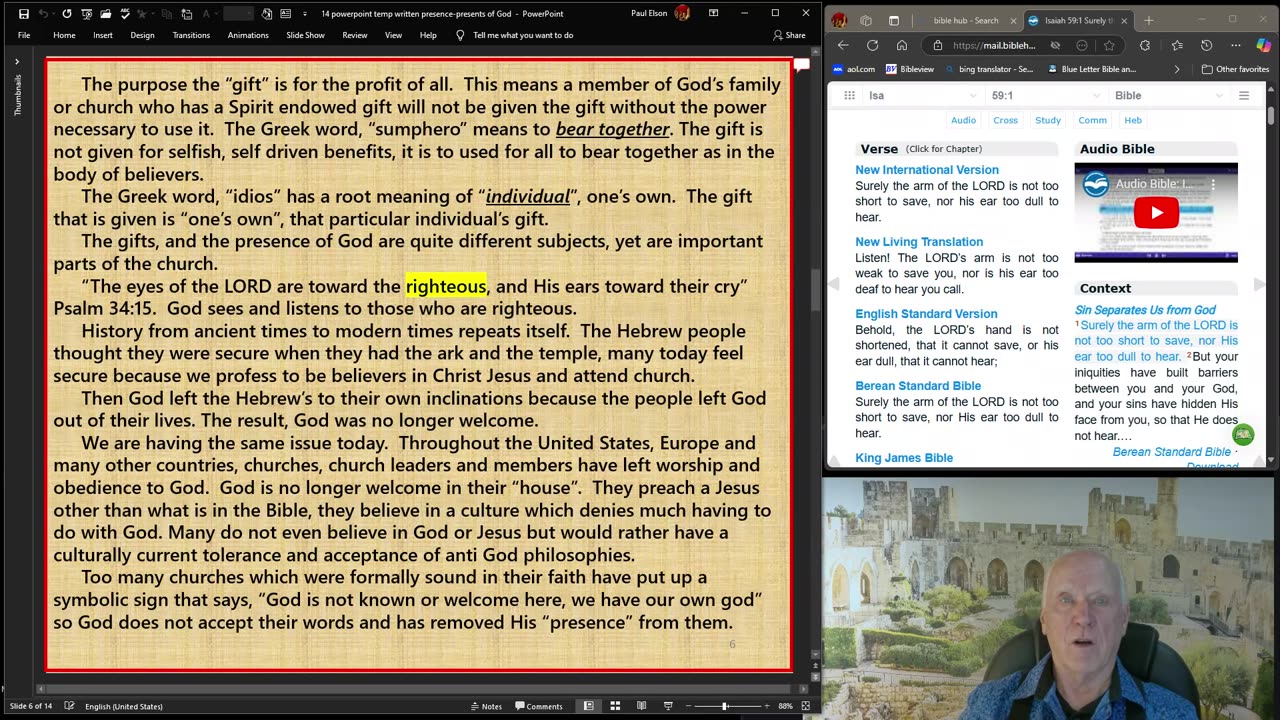Screen dimensions: 1280x720
Task: Show more favorites bar items chevron
Action: 1177,69
